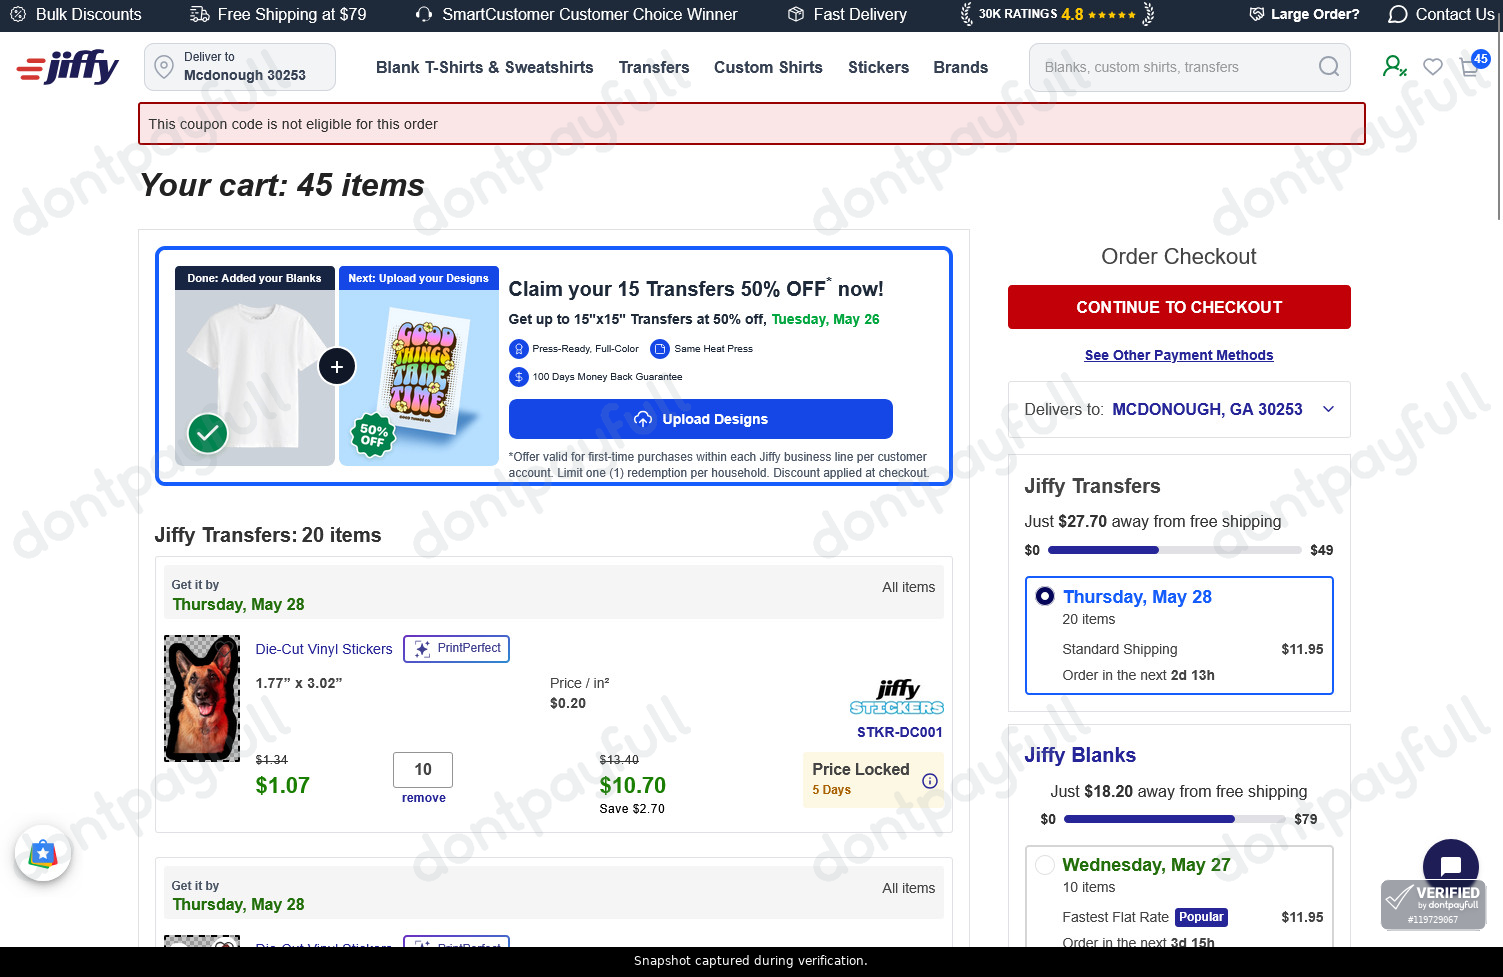Click the STKR-DC001 product code
Screen dimensions: 1503x977
pyautogui.click(x=900, y=732)
